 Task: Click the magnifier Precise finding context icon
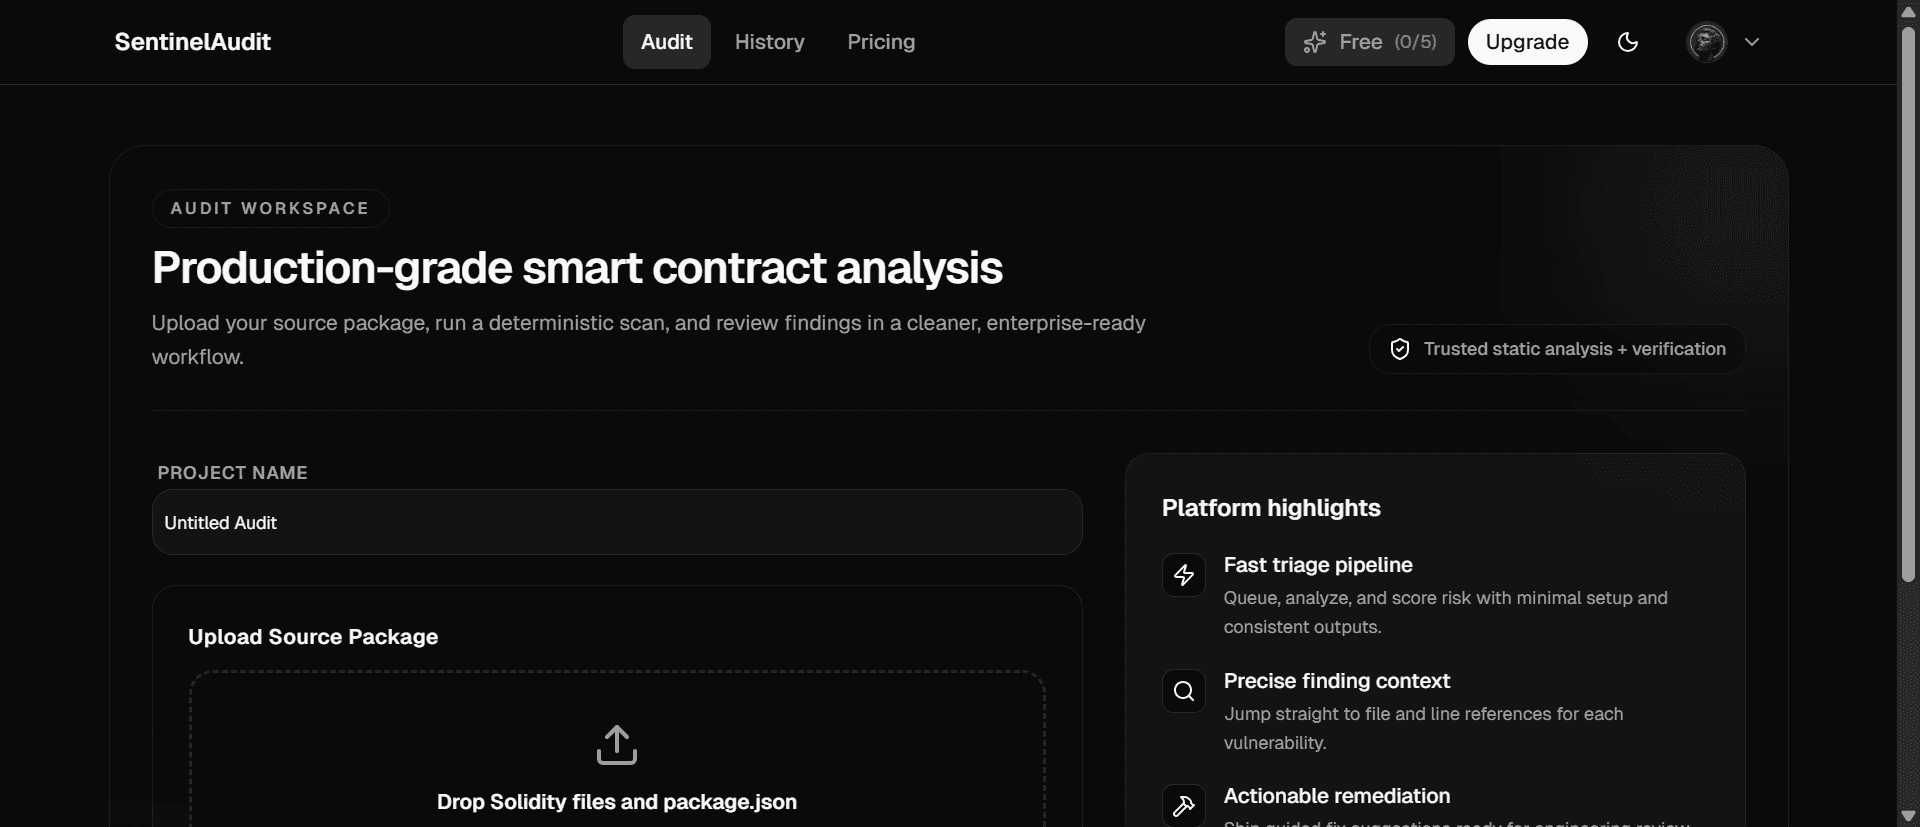pyautogui.click(x=1183, y=690)
